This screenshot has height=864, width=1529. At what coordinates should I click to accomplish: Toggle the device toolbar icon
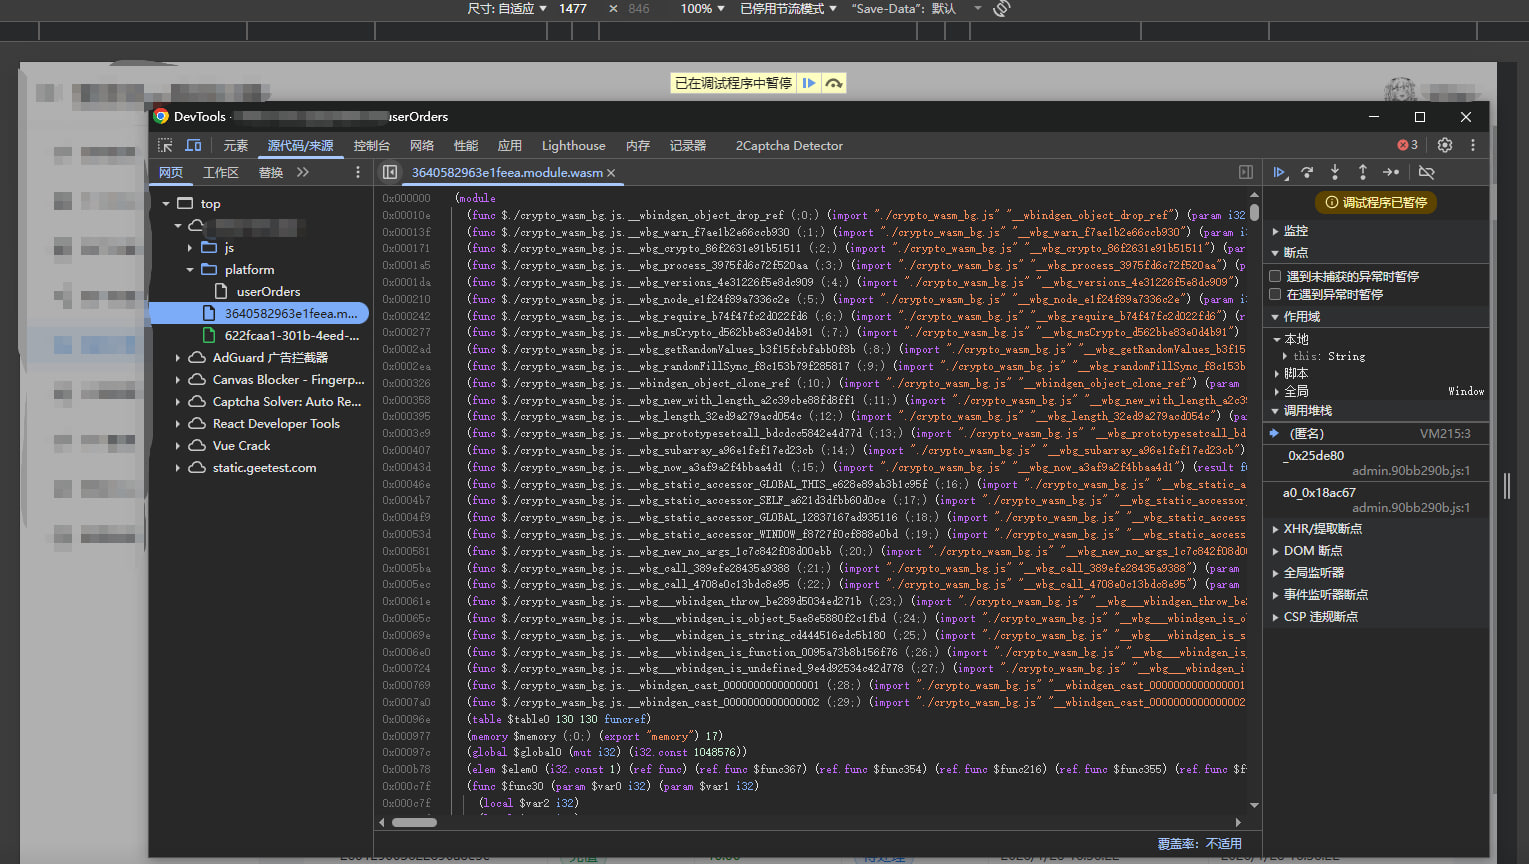[x=194, y=145]
